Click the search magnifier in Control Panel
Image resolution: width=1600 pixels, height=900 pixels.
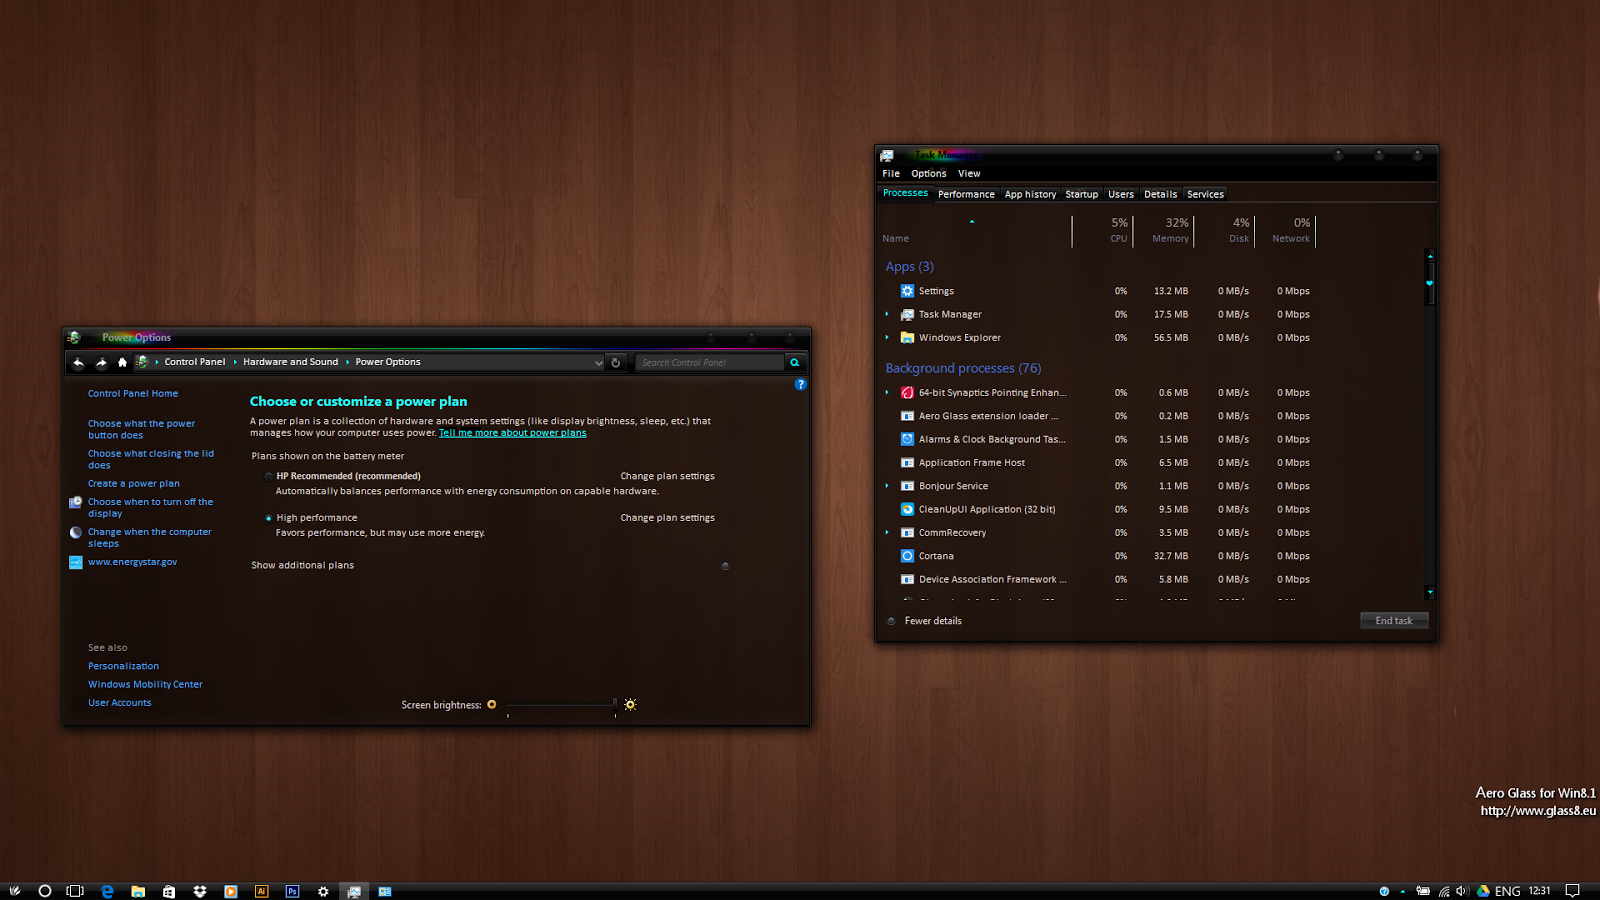tap(795, 362)
